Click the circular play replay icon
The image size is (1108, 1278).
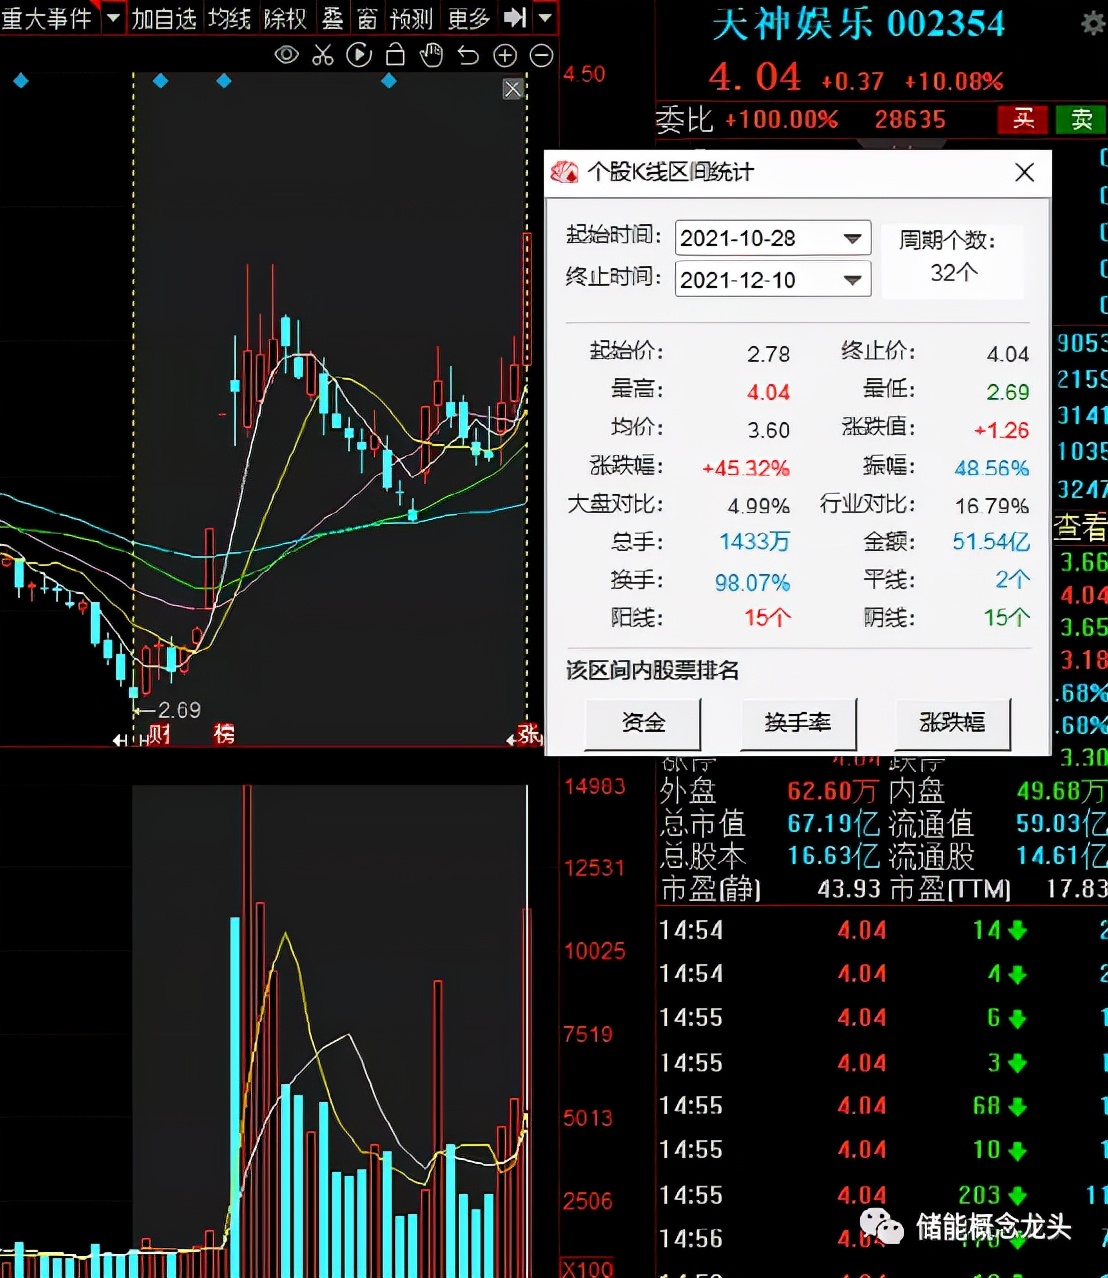pos(359,55)
